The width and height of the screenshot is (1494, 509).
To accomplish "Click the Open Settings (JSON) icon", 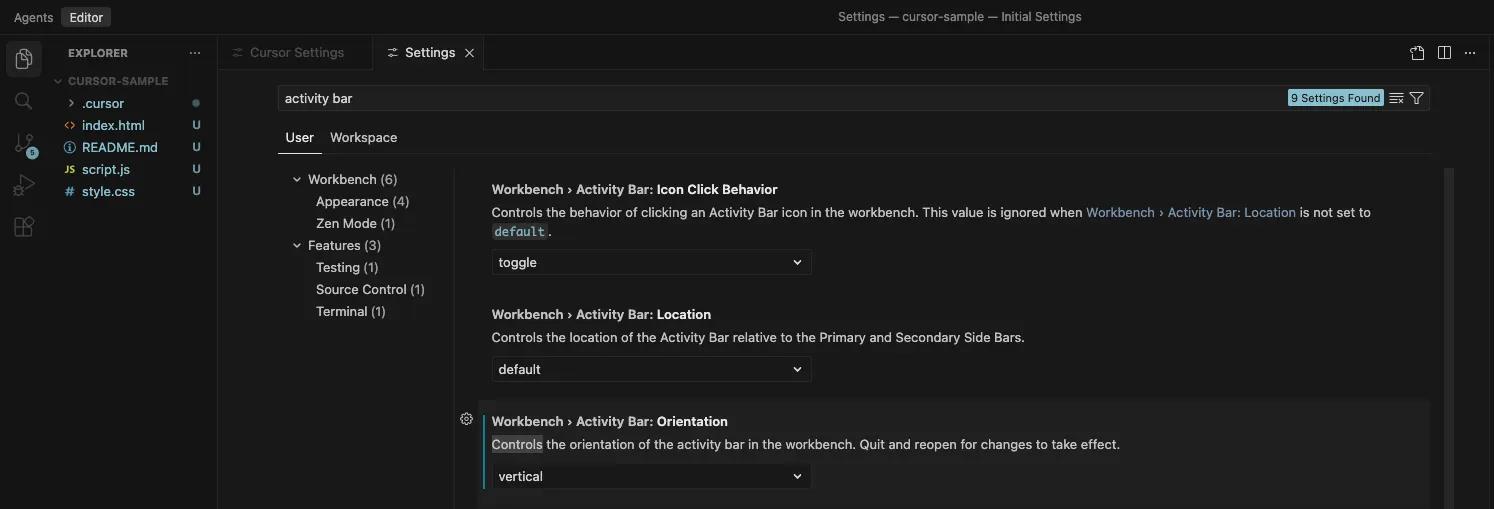I will 1417,53.
